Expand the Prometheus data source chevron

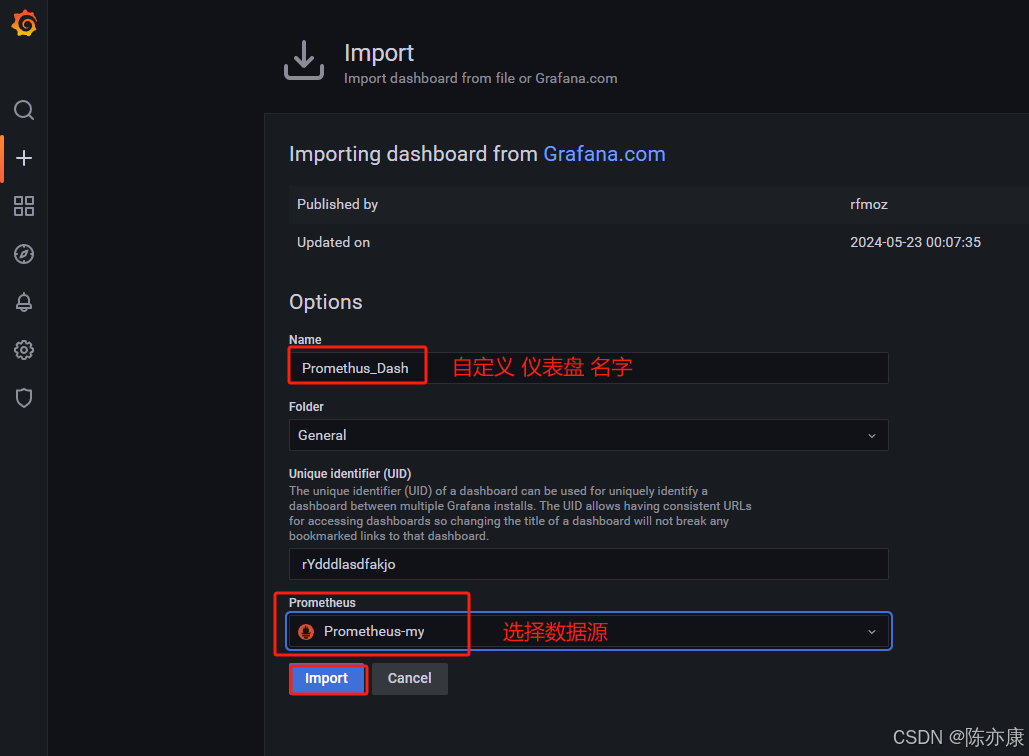[872, 632]
